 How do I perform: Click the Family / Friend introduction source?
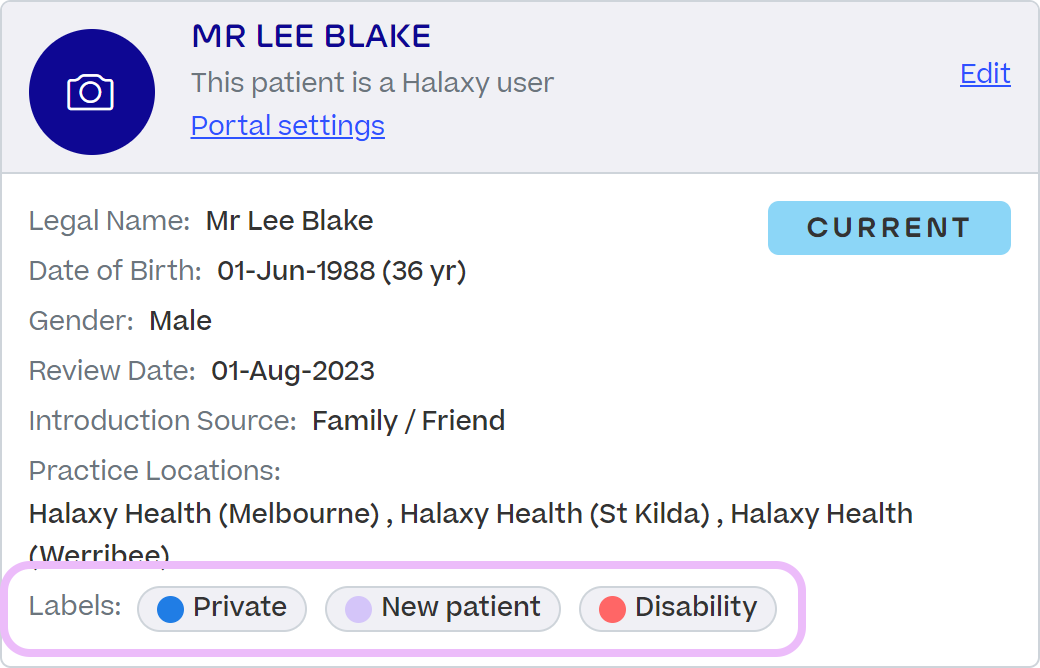tap(409, 421)
